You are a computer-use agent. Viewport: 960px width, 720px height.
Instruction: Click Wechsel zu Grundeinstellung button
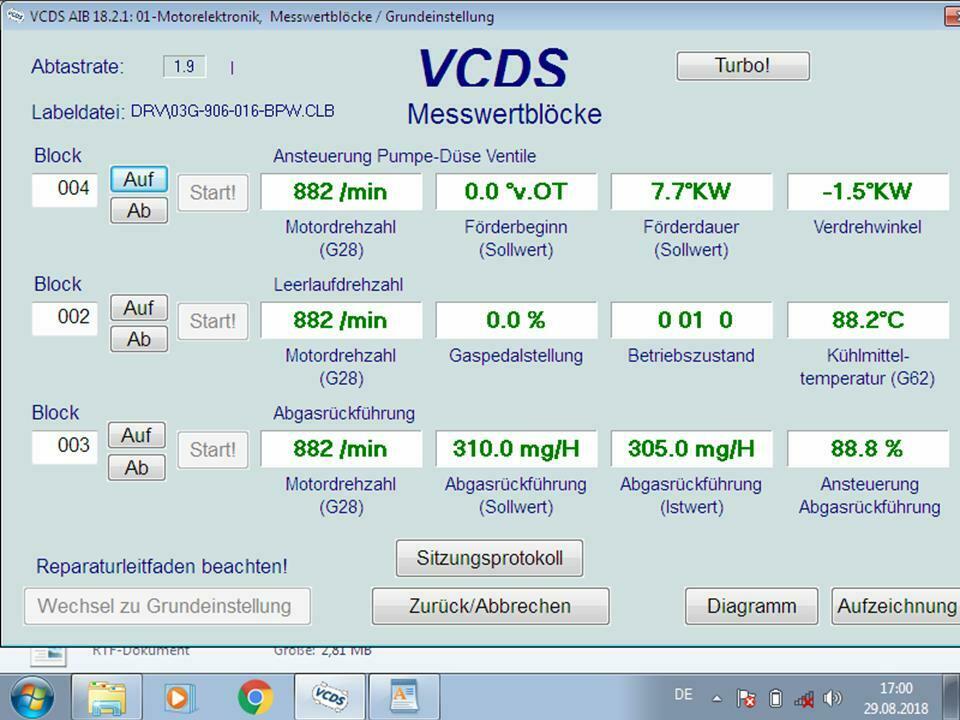pos(167,606)
